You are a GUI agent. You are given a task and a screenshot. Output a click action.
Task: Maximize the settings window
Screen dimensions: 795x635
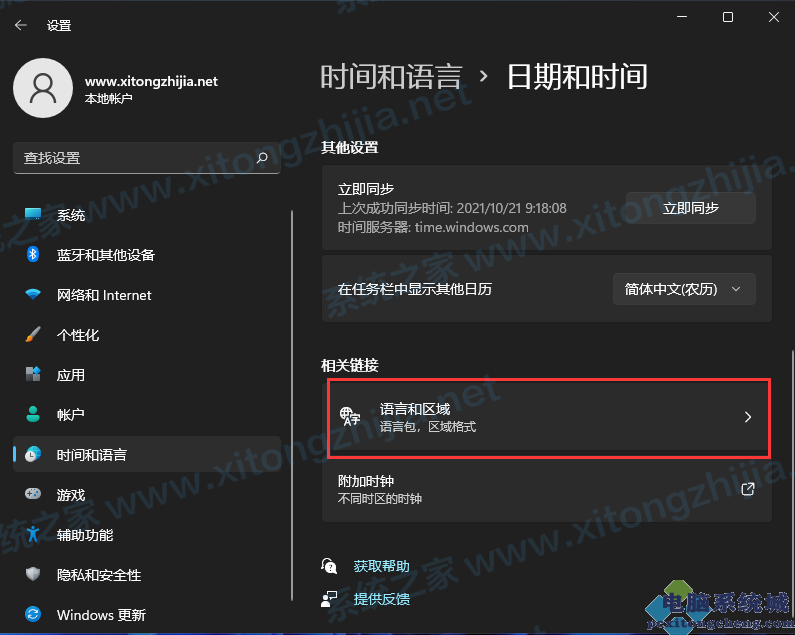pyautogui.click(x=728, y=17)
